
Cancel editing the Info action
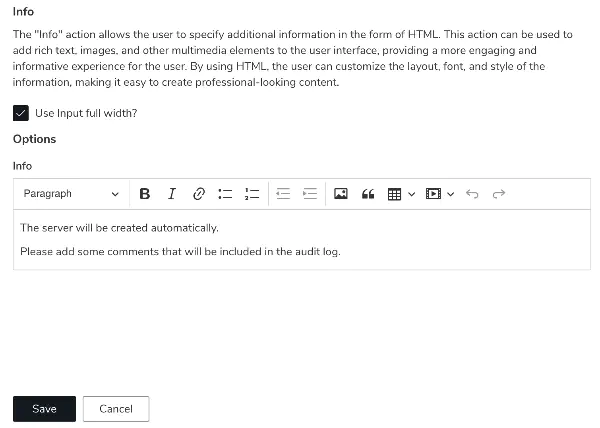pyautogui.click(x=116, y=409)
